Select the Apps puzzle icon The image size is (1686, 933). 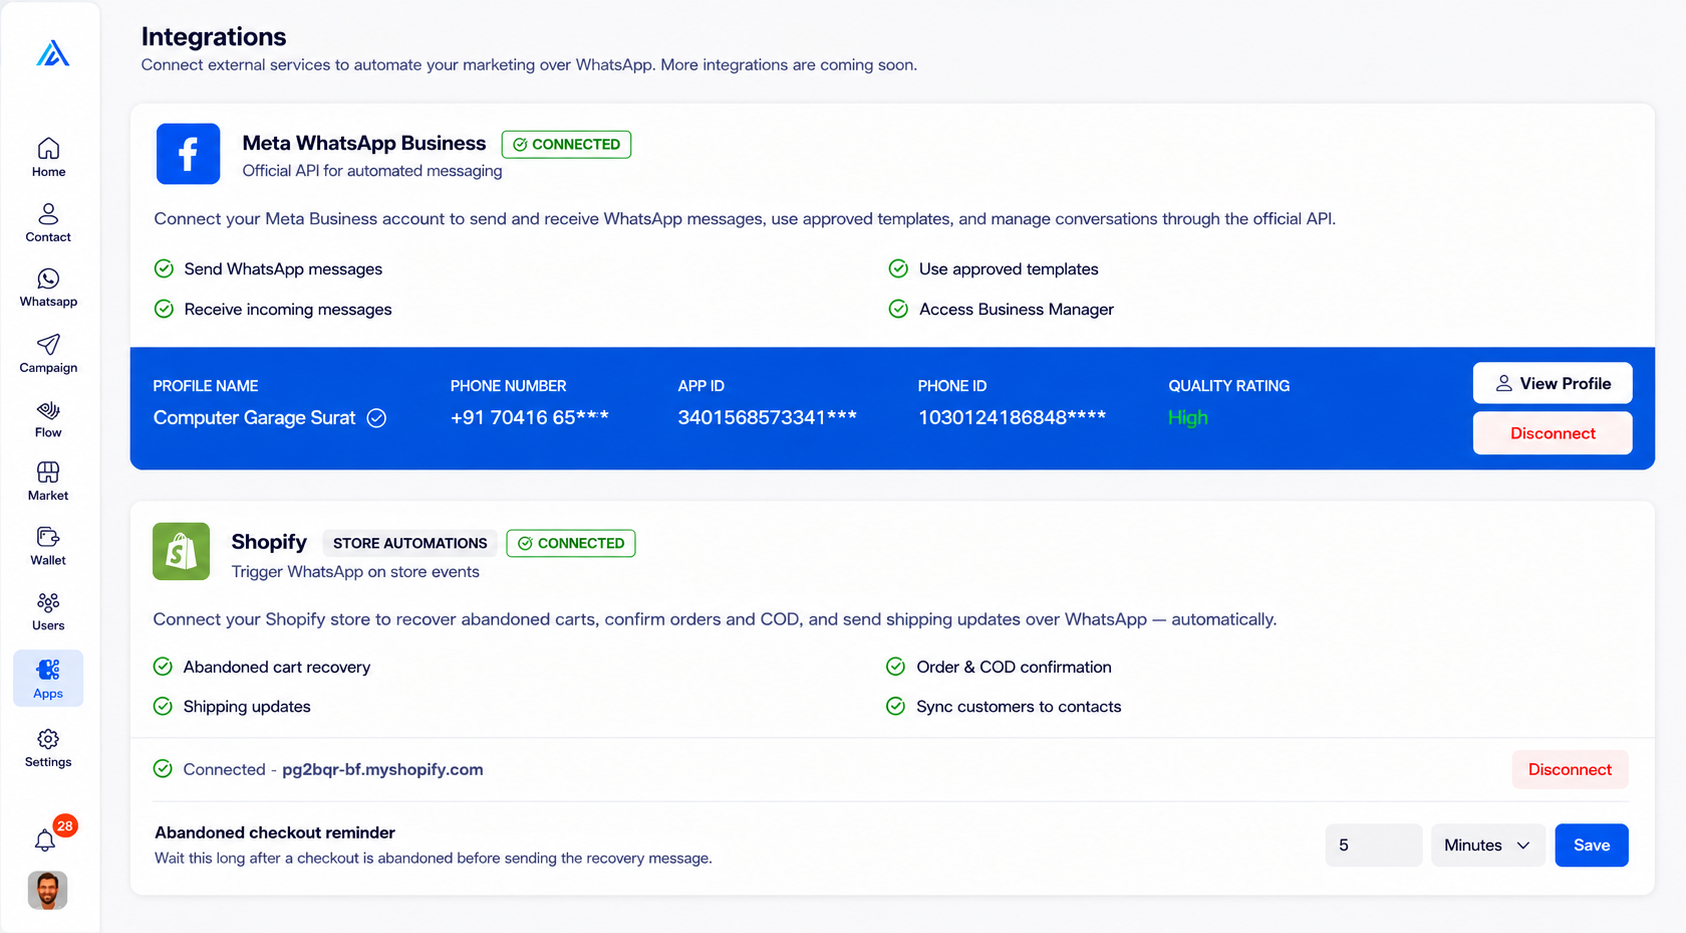coord(48,669)
